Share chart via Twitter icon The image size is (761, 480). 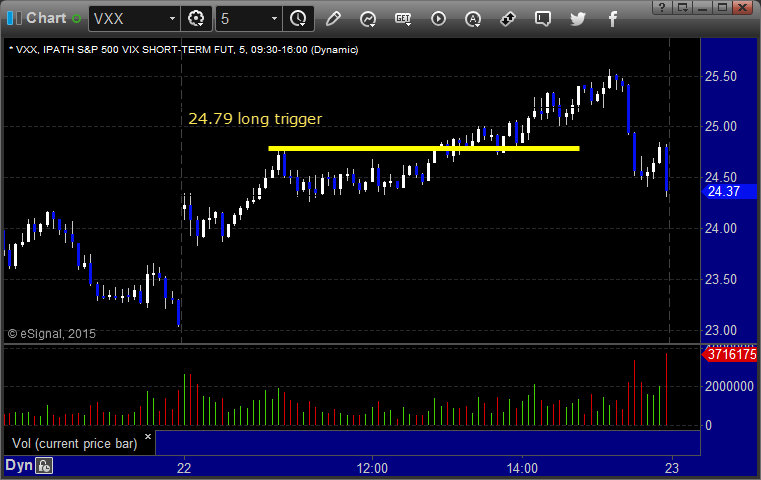click(x=578, y=18)
